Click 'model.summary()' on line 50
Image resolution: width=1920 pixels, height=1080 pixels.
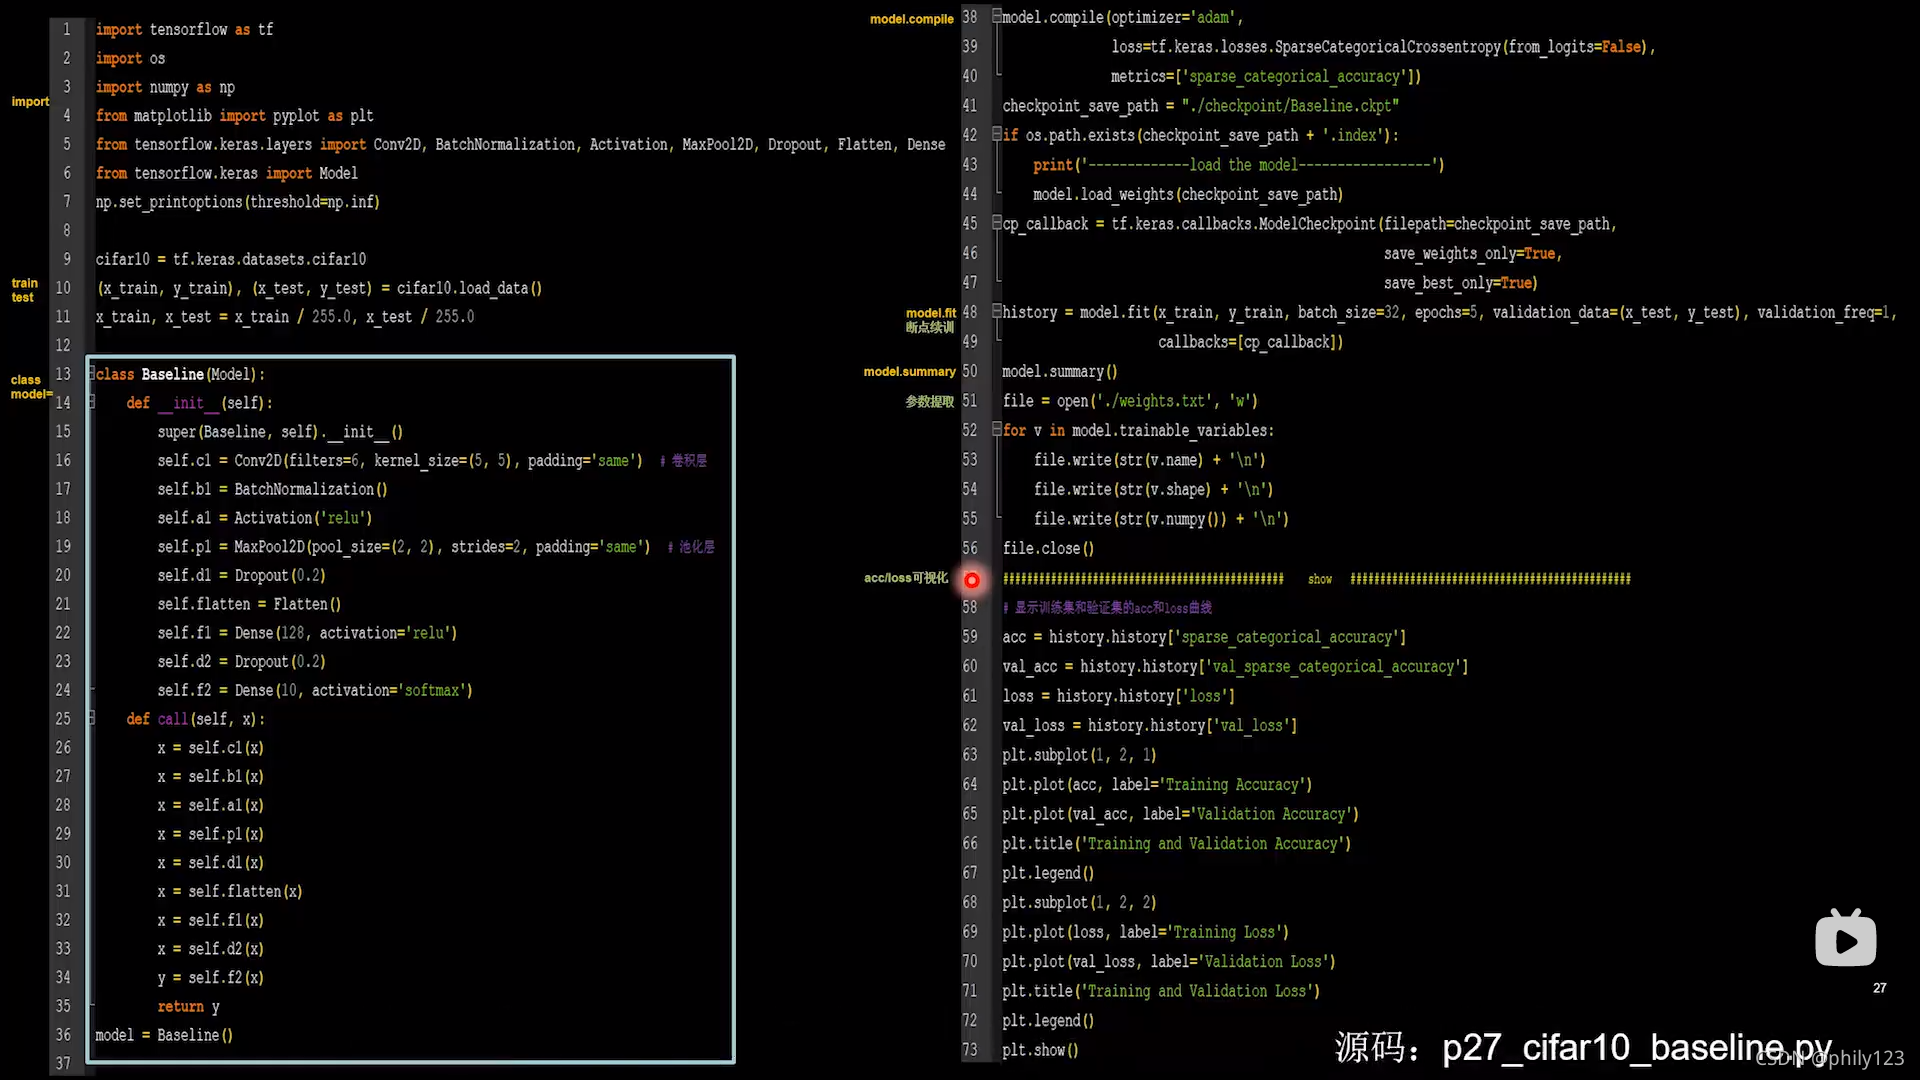pyautogui.click(x=1060, y=371)
